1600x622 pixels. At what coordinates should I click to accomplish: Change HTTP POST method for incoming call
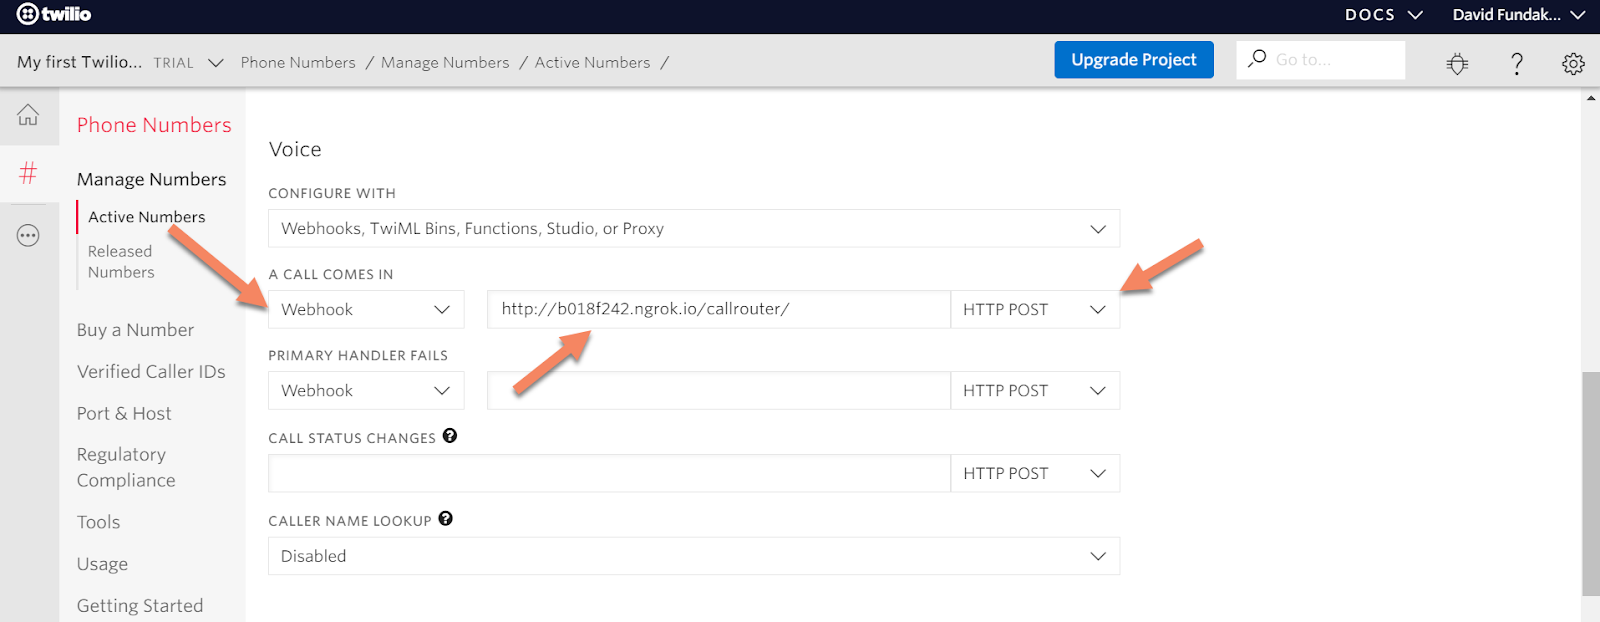(x=1035, y=309)
